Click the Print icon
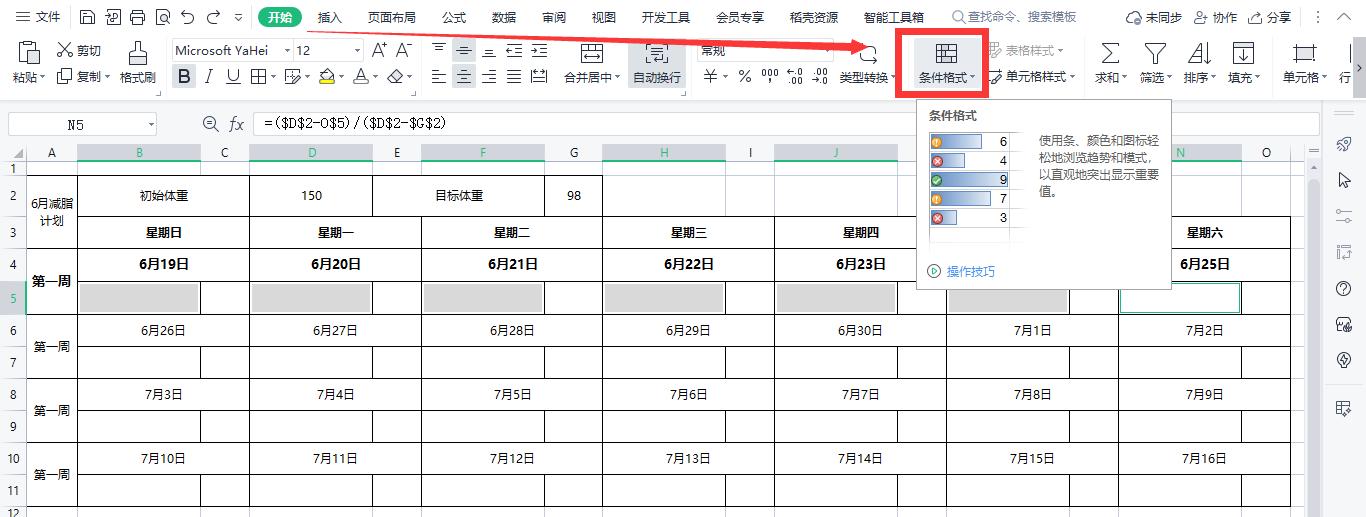The width and height of the screenshot is (1366, 517). point(138,18)
